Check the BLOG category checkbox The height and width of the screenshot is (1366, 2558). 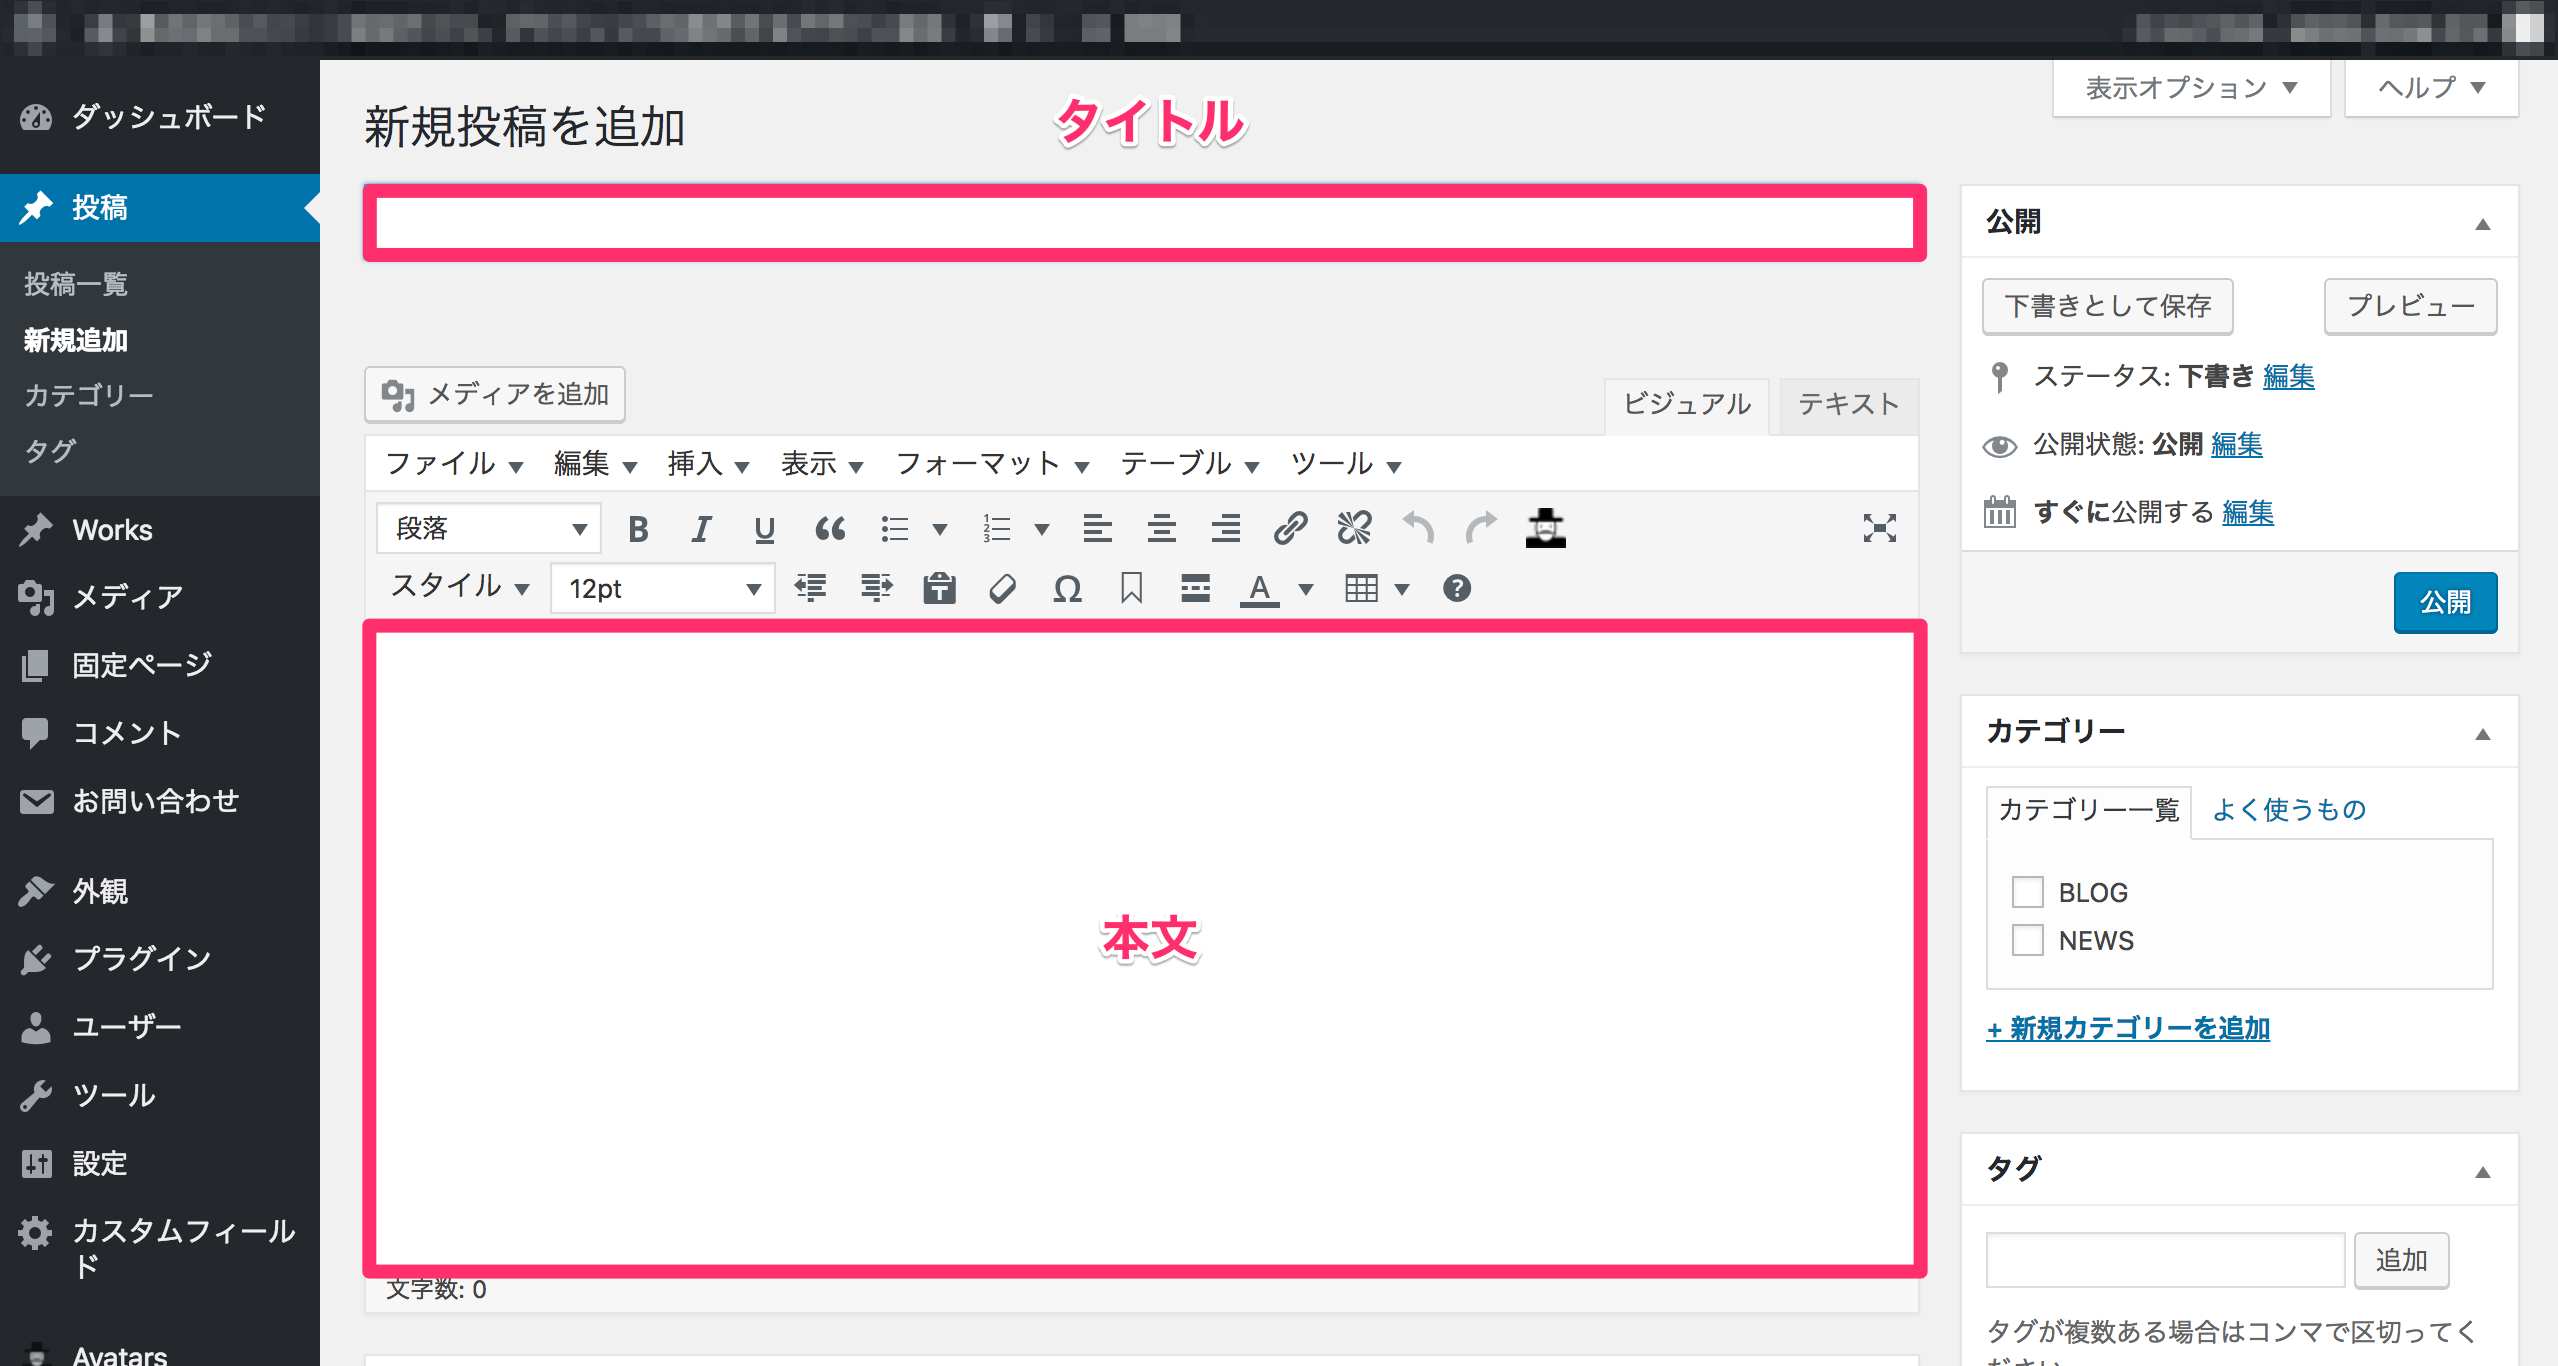coord(2027,891)
